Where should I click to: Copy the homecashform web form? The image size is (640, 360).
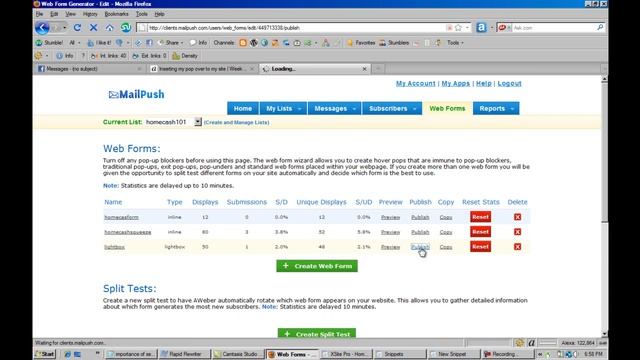(446, 217)
